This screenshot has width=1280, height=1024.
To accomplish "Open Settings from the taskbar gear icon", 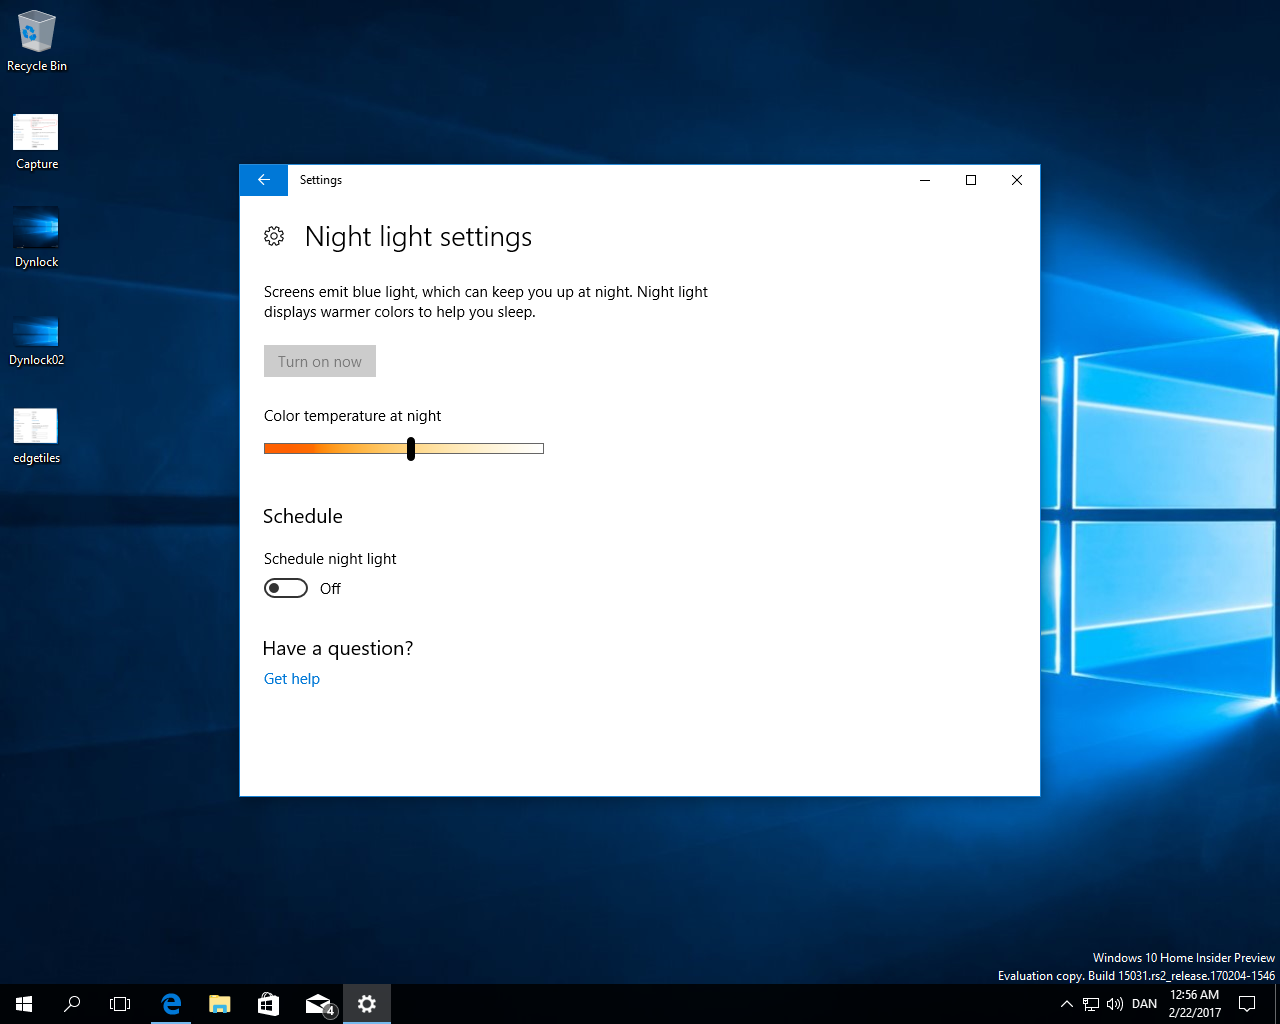I will (x=367, y=1004).
